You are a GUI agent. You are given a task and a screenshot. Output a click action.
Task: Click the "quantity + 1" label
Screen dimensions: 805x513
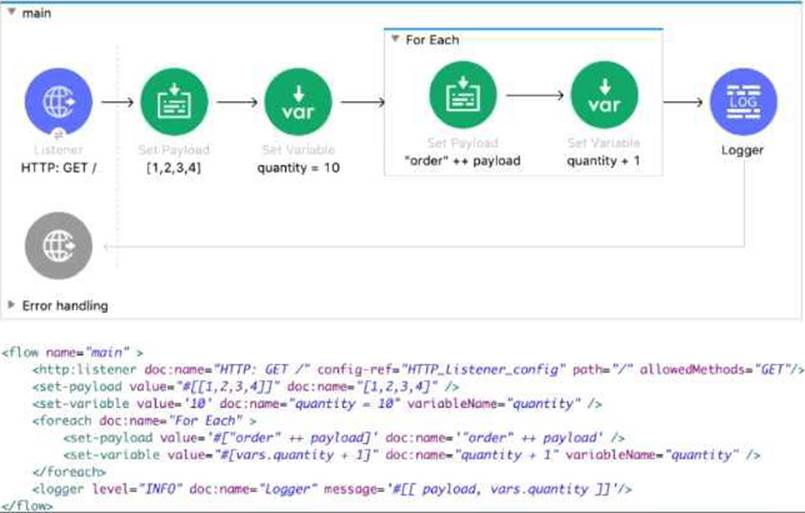point(604,160)
